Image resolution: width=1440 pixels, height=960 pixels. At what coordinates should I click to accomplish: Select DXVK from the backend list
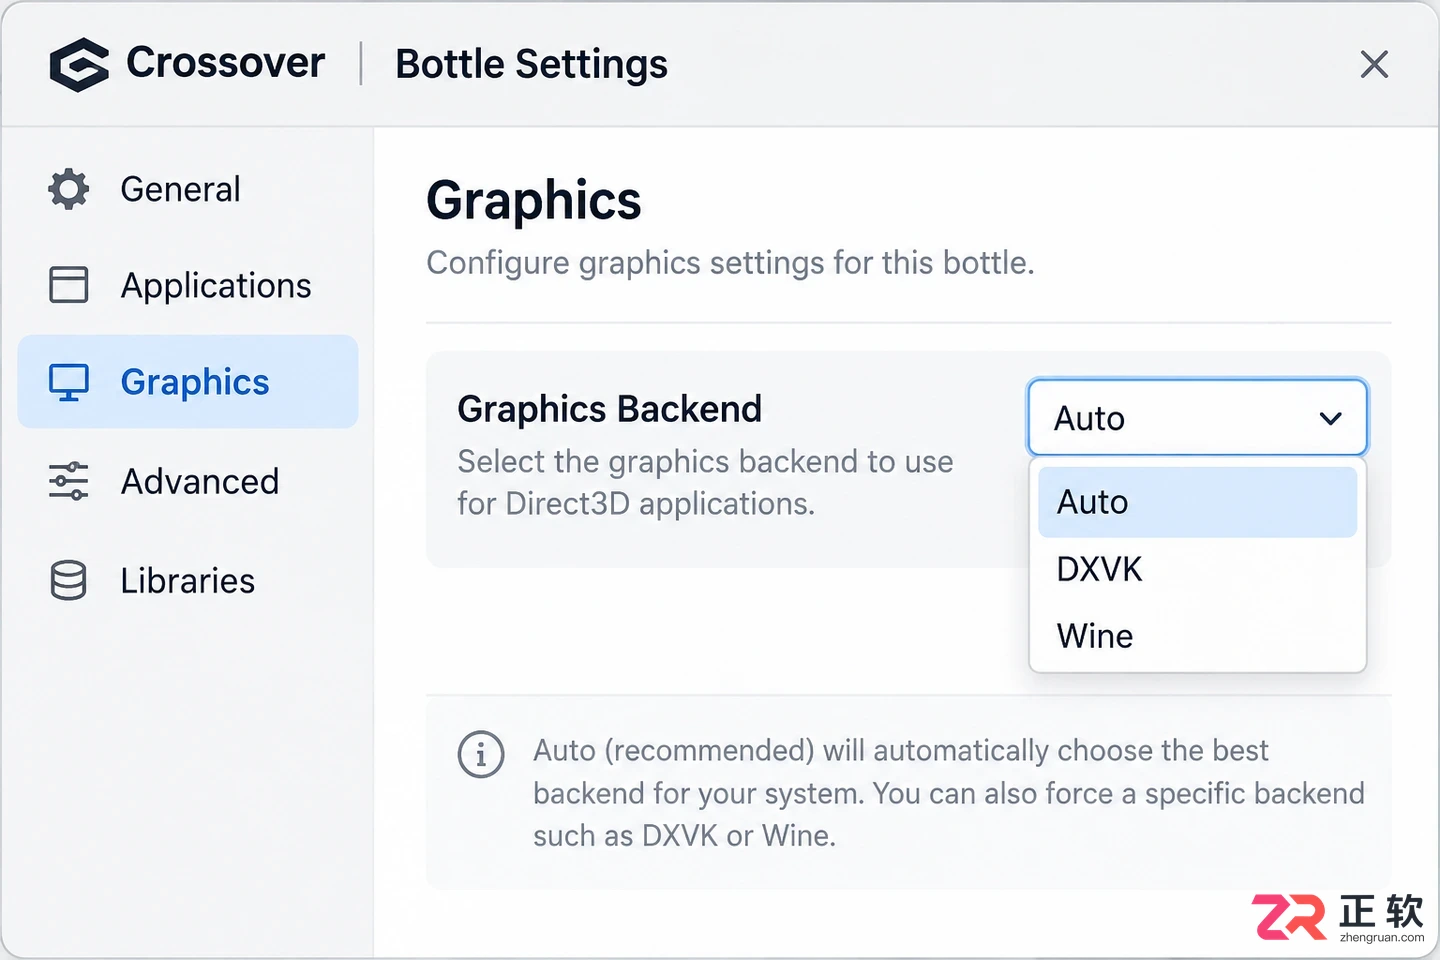tap(1197, 569)
